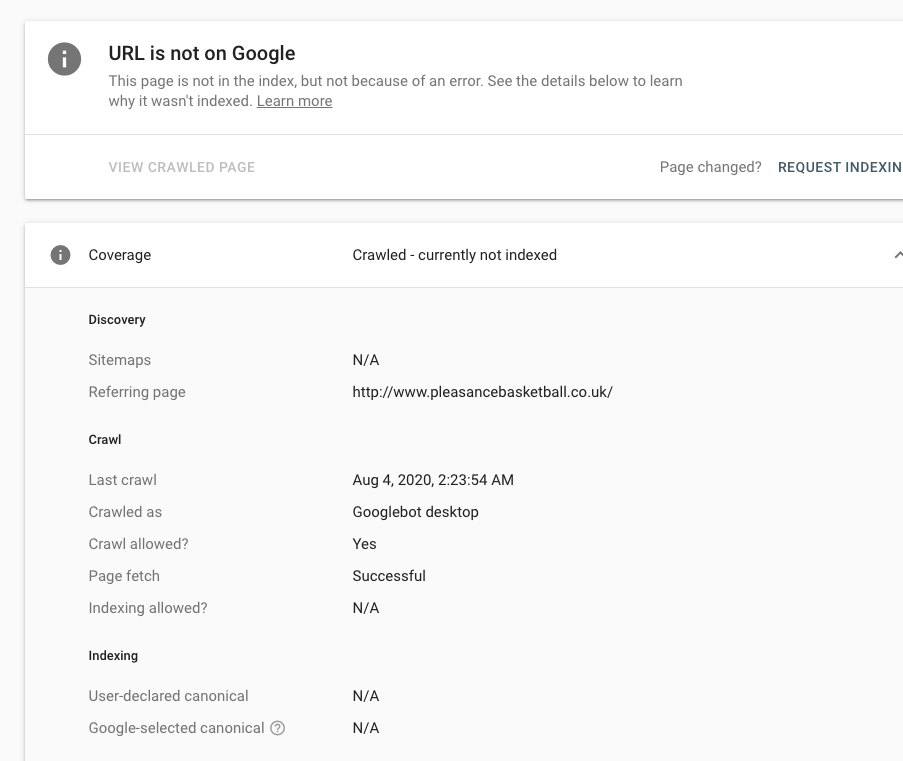Select the Indexing section heading
Image resolution: width=903 pixels, height=761 pixels.
(113, 656)
